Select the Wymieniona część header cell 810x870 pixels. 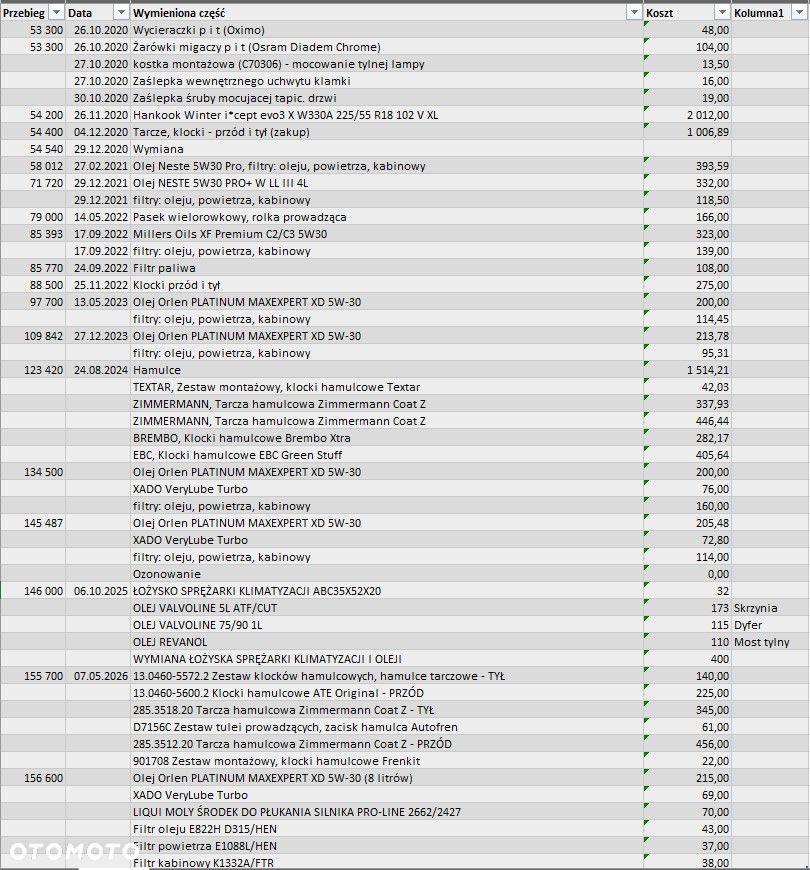point(387,12)
